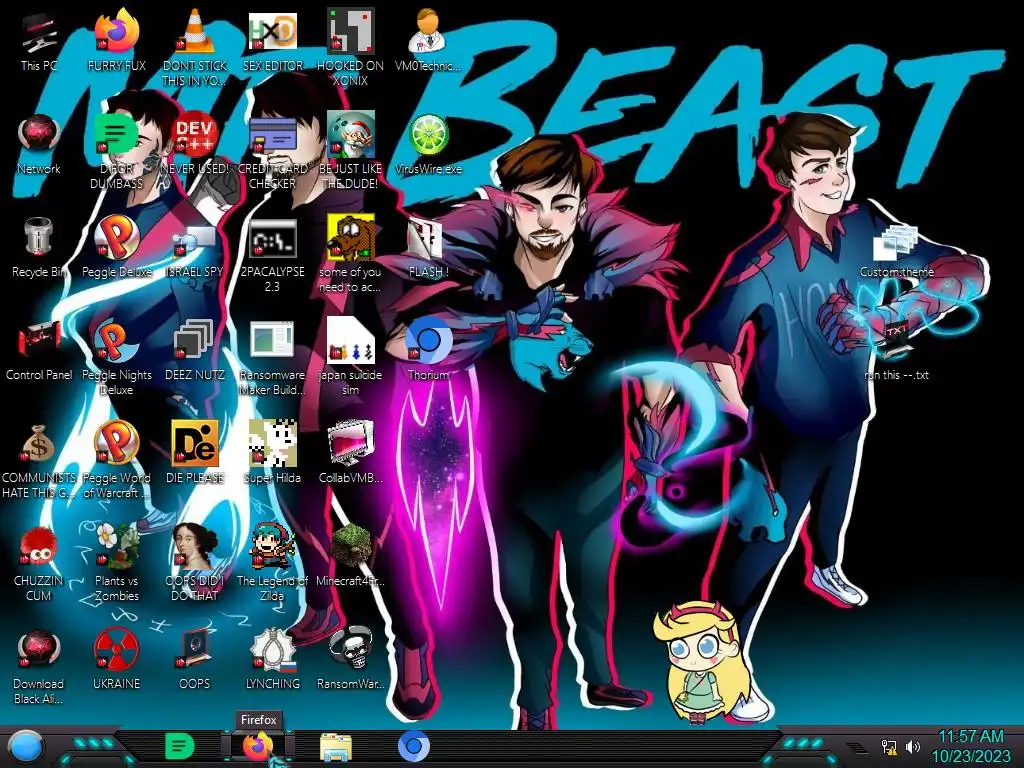
Task: Select the Minecraft4Fr grass block icon
Action: click(350, 545)
